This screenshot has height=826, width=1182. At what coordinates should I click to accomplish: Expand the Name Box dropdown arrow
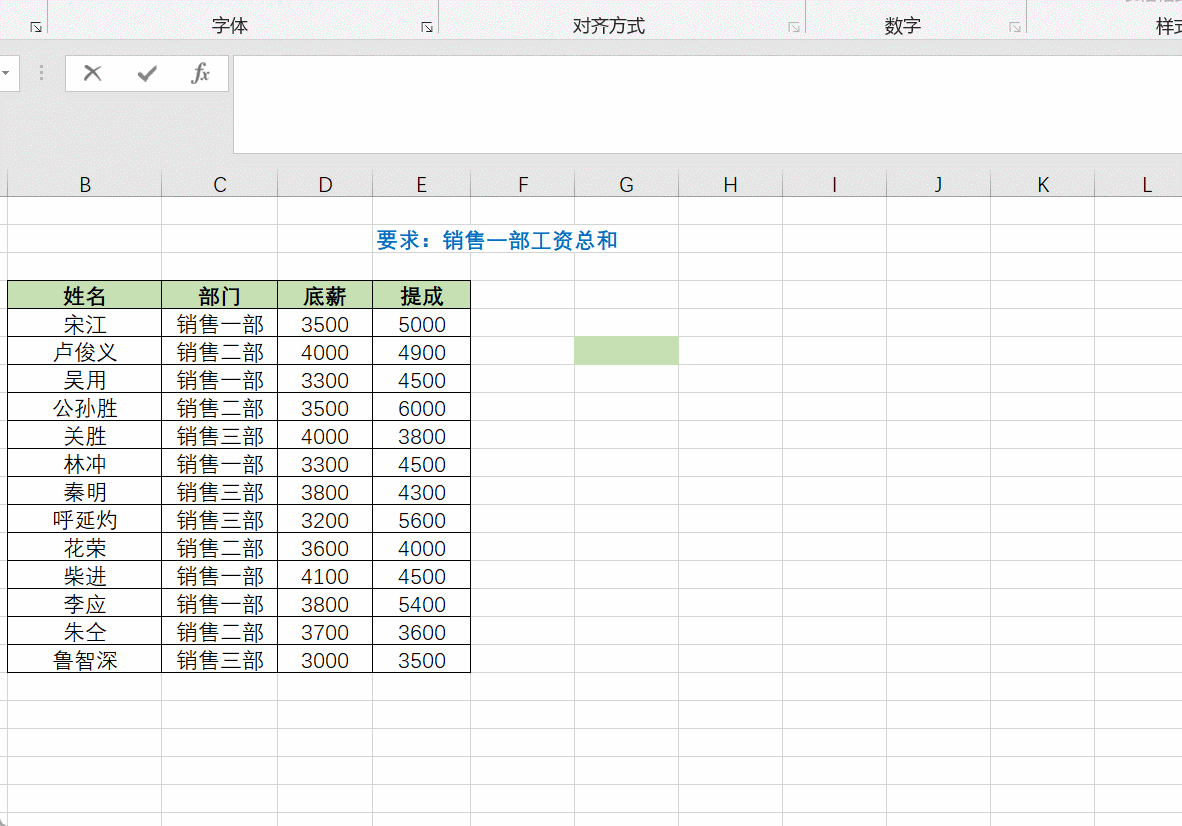(6, 73)
